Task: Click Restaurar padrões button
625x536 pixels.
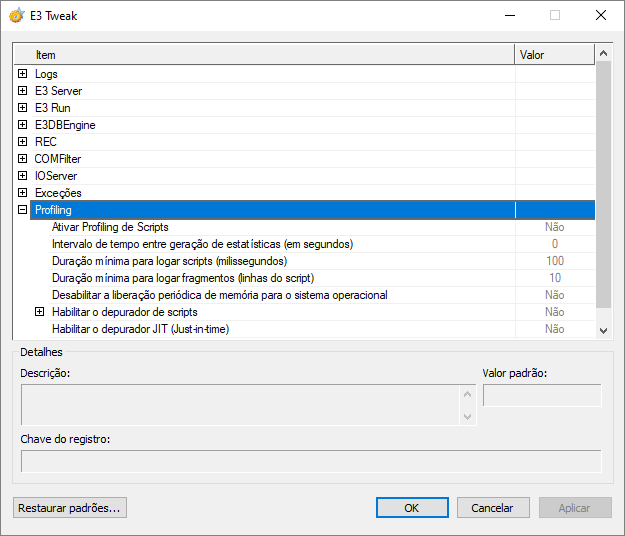Action: click(x=70, y=508)
